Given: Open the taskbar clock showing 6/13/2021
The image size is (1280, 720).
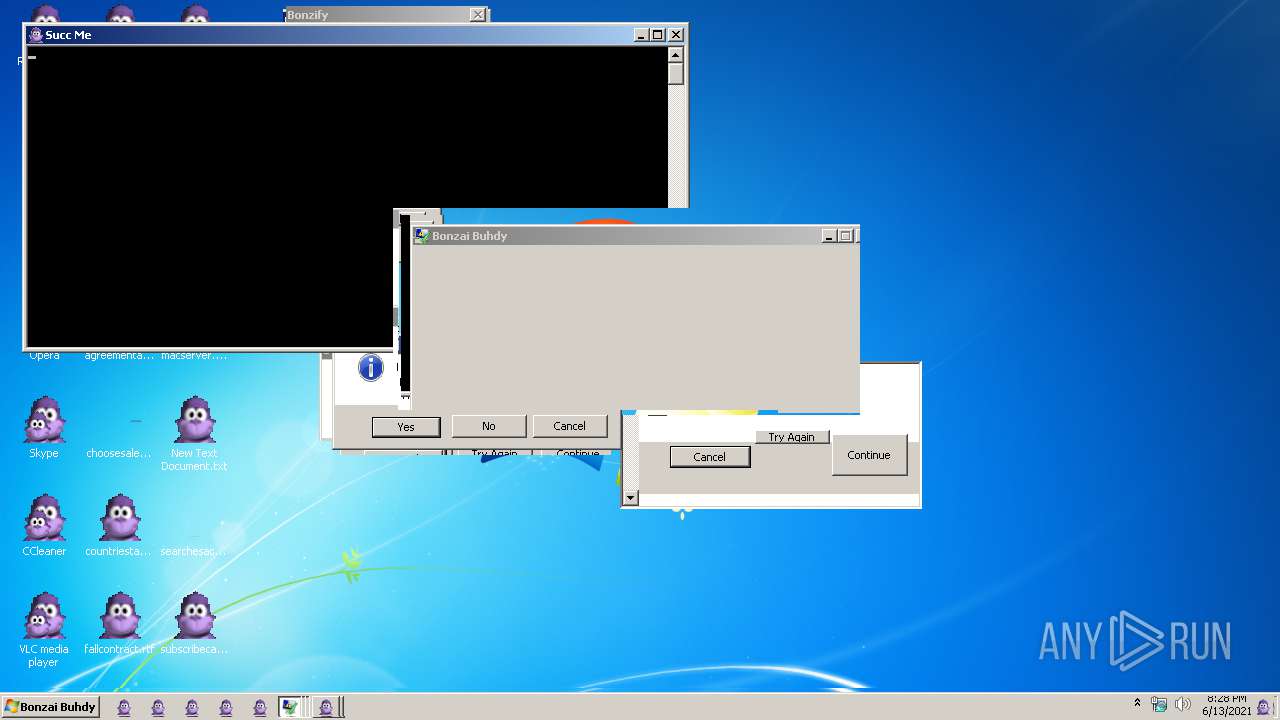Looking at the screenshot, I should coord(1226,706).
